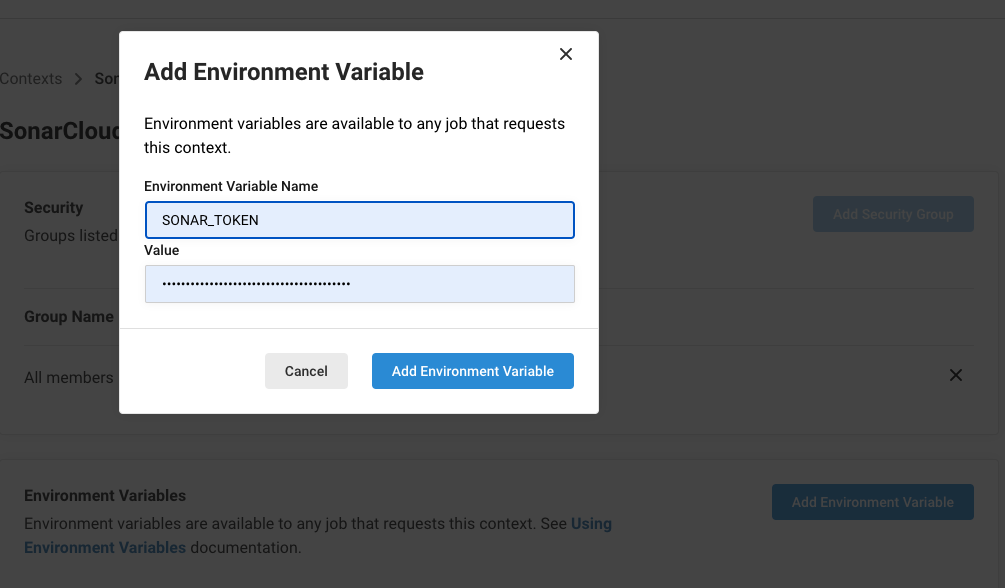Click the SonarCloud context title

tap(60, 132)
